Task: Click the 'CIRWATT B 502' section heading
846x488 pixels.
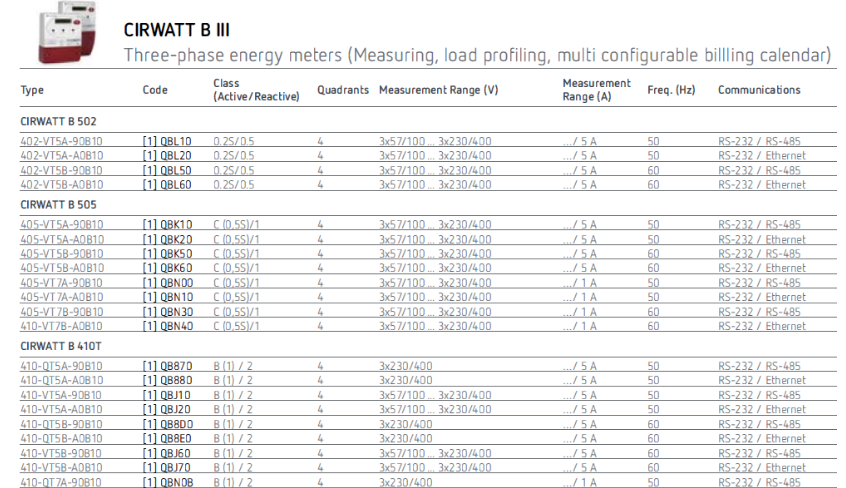Action: tap(58, 121)
